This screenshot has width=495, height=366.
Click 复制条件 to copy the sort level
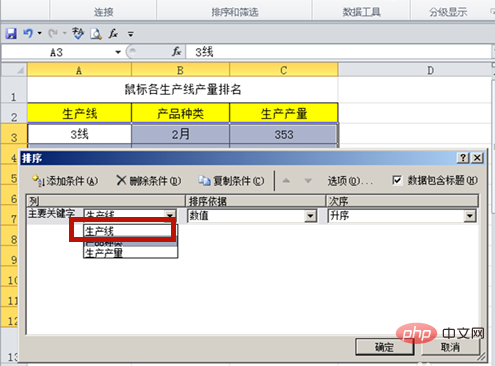[x=231, y=181]
